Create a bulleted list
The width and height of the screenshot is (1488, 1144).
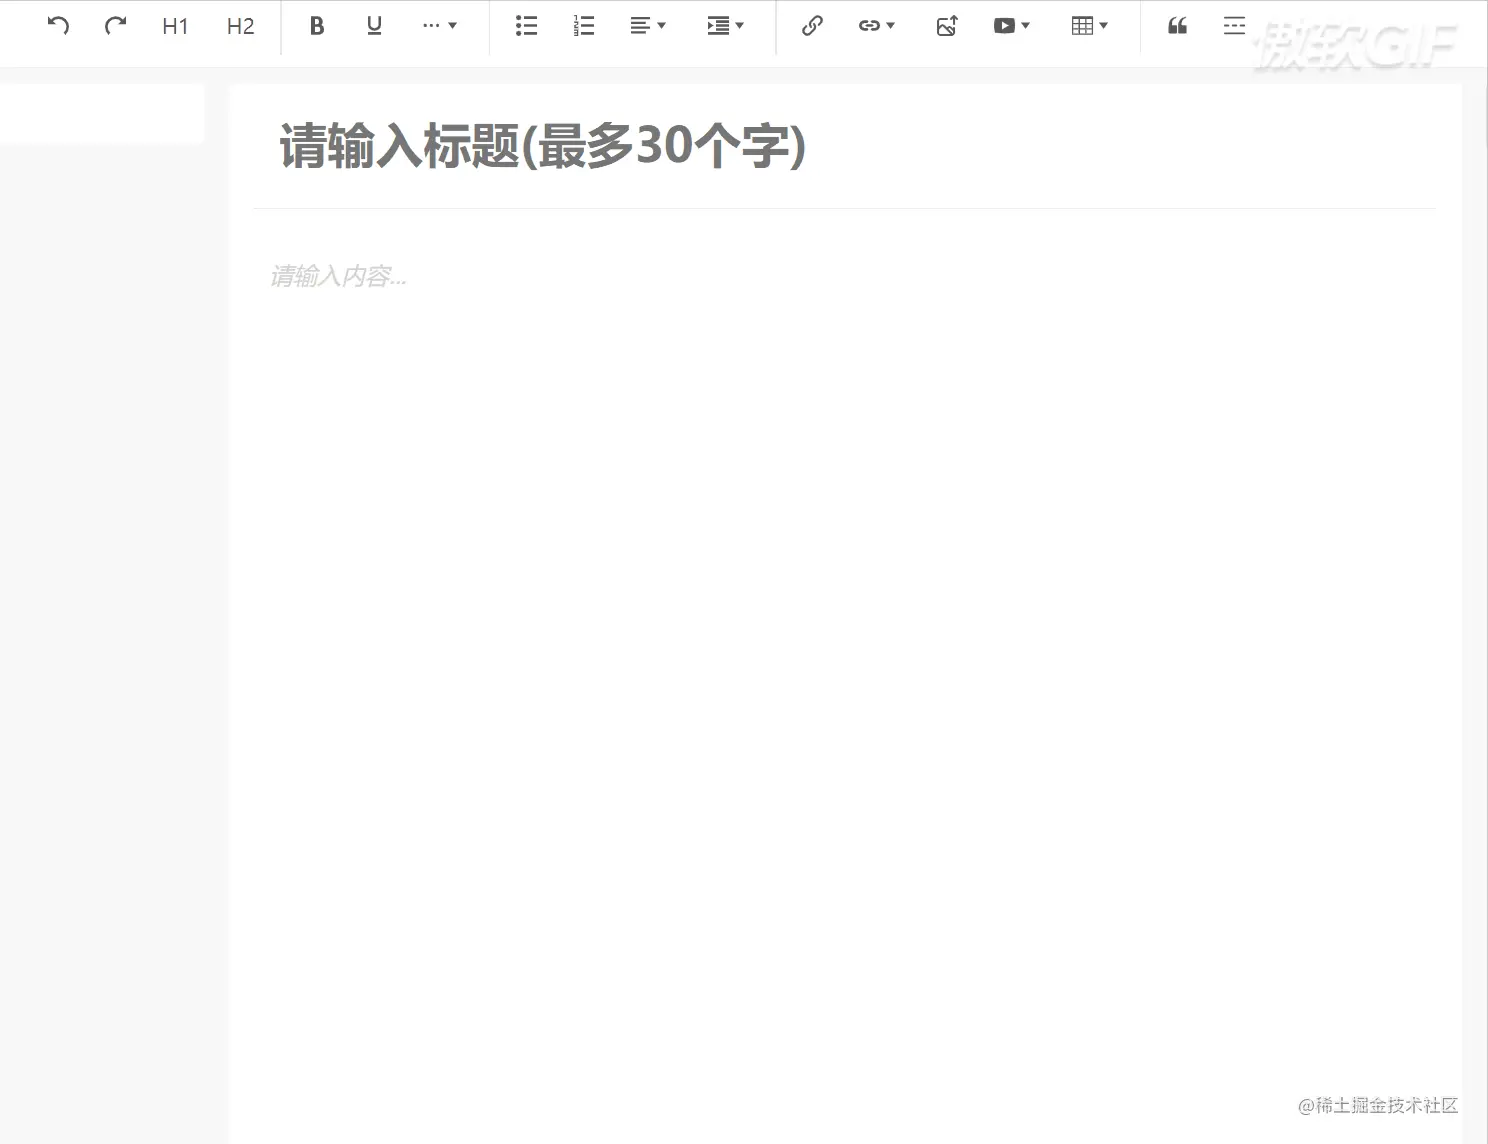[526, 26]
